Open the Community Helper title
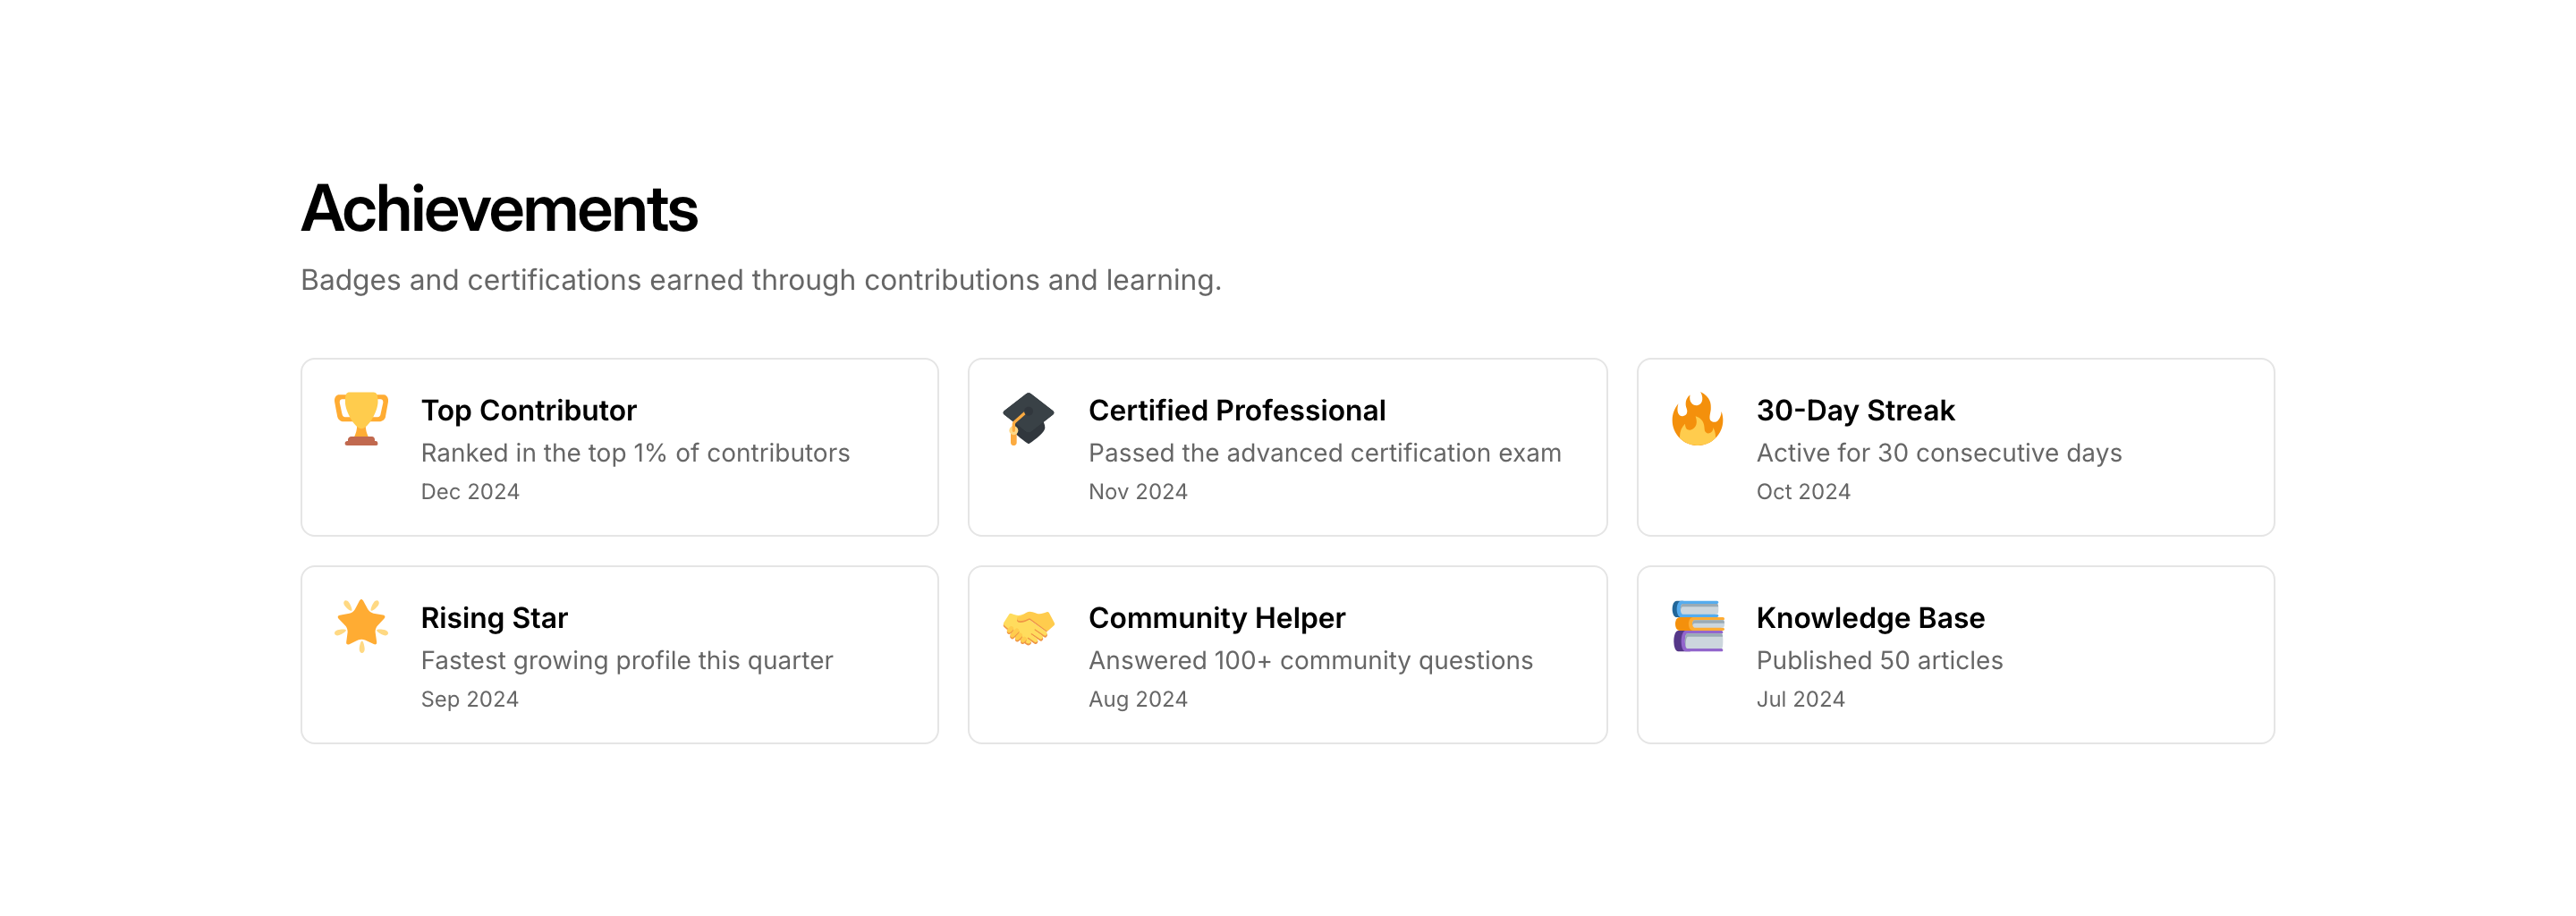Screen dimensions: 2576x916 click(x=1216, y=618)
